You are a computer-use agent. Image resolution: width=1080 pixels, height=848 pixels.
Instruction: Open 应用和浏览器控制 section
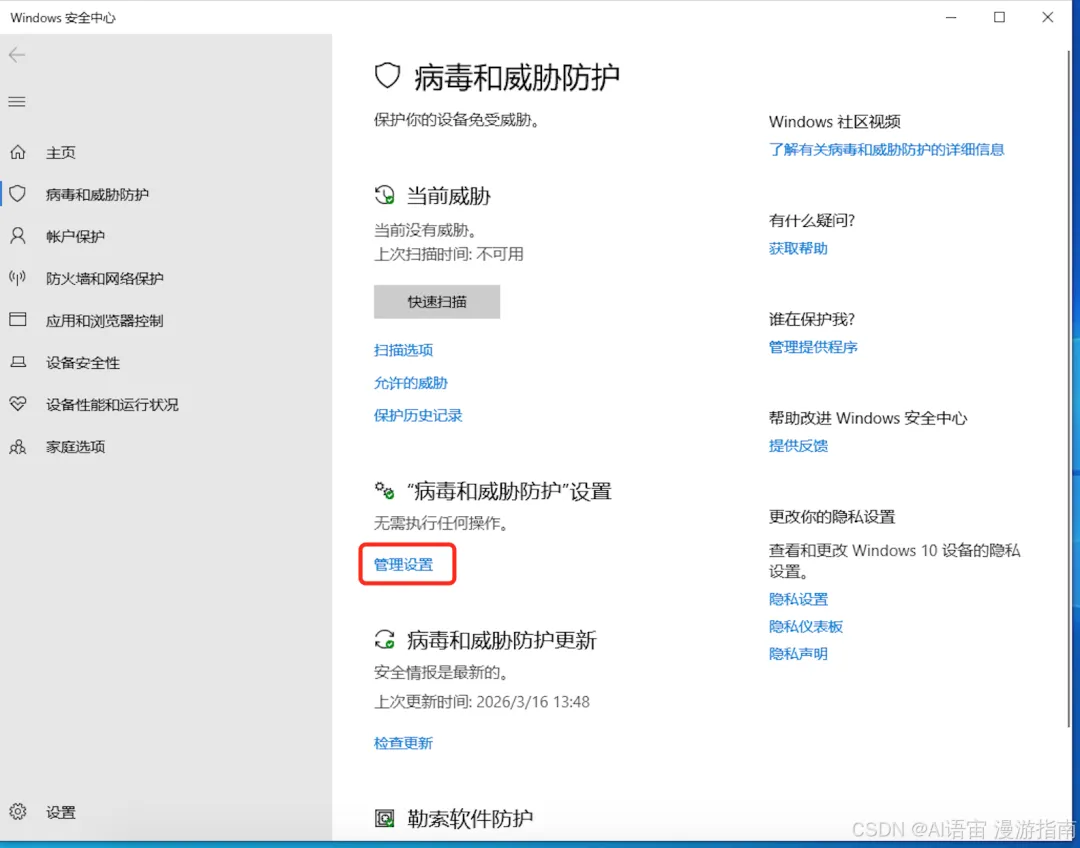(105, 320)
